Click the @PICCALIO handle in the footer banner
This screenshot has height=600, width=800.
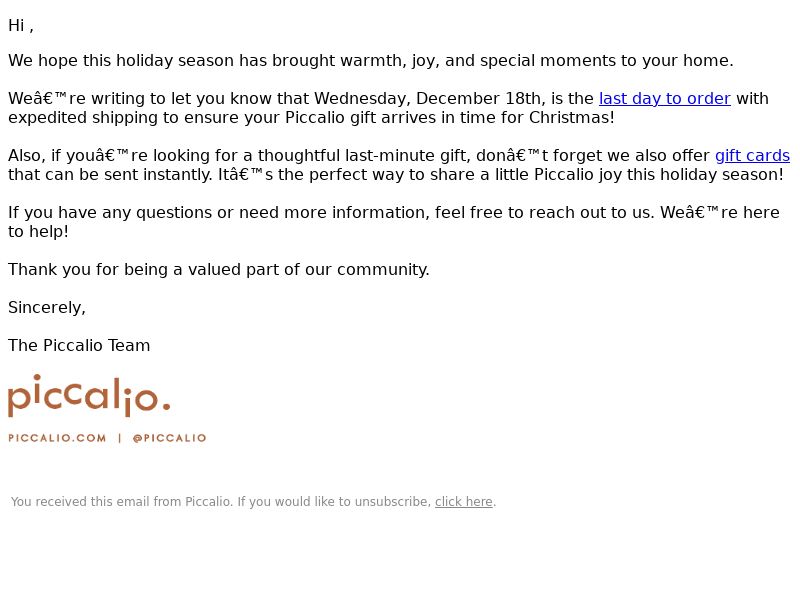tap(169, 438)
